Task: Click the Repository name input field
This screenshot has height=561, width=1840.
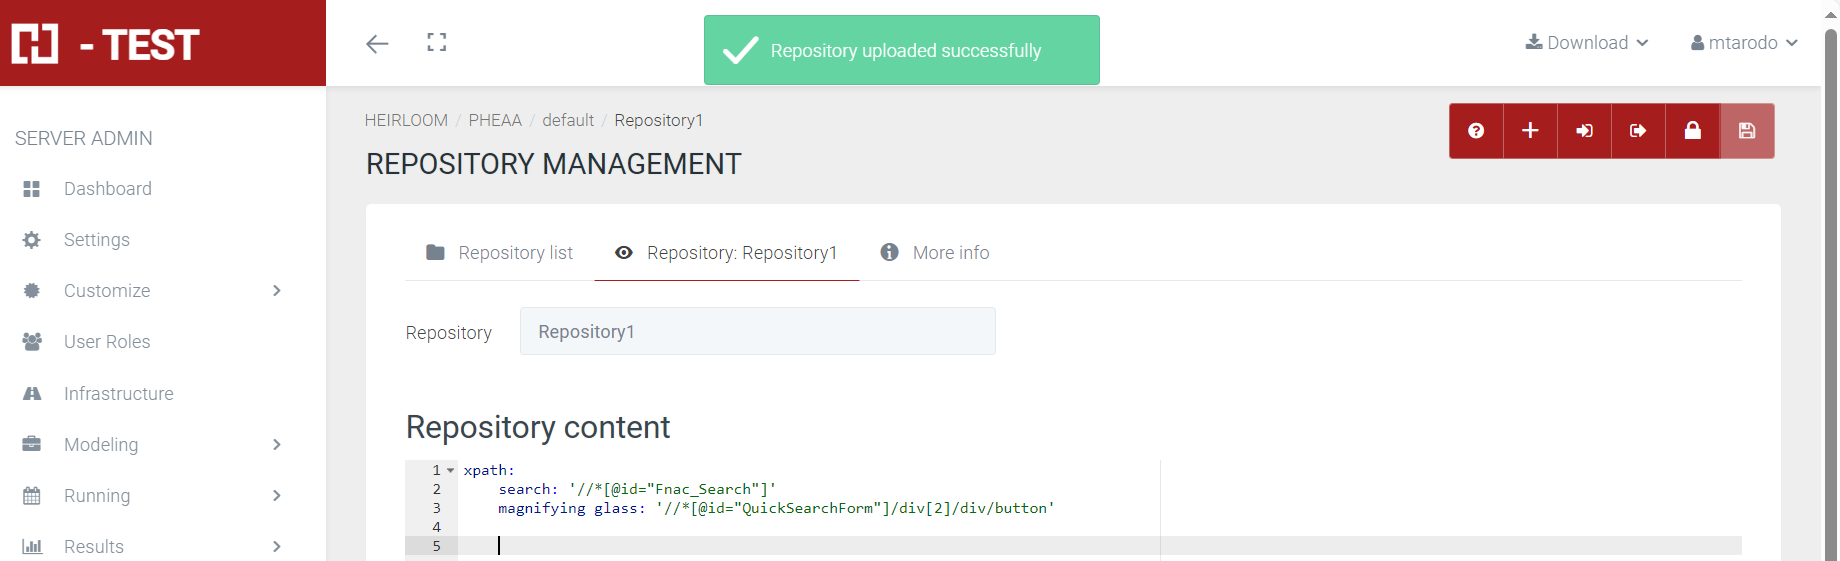Action: pos(757,332)
